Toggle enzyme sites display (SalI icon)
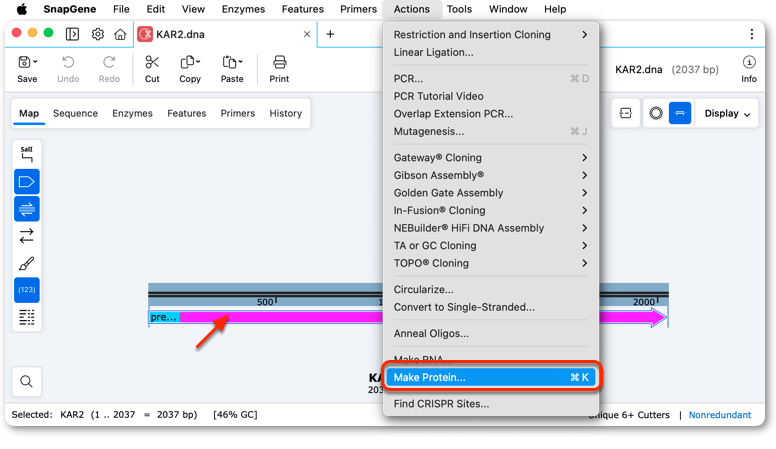Image resolution: width=776 pixels, height=449 pixels. pyautogui.click(x=27, y=154)
